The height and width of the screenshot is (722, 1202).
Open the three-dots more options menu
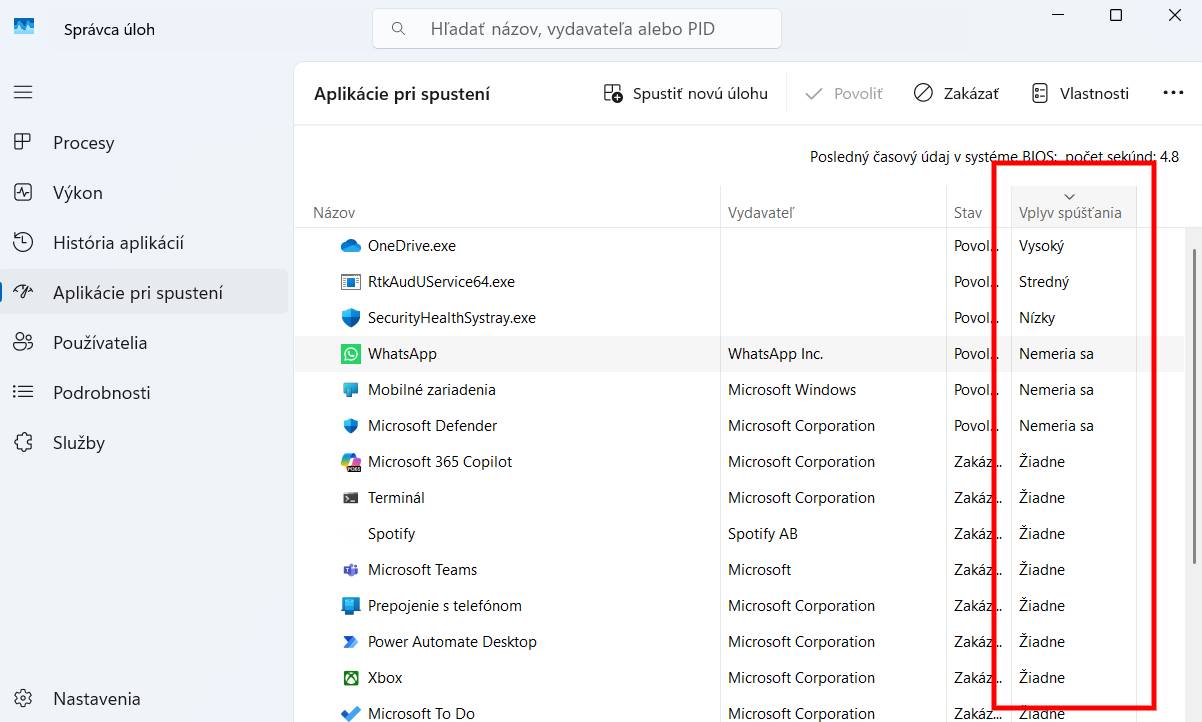[x=1173, y=93]
